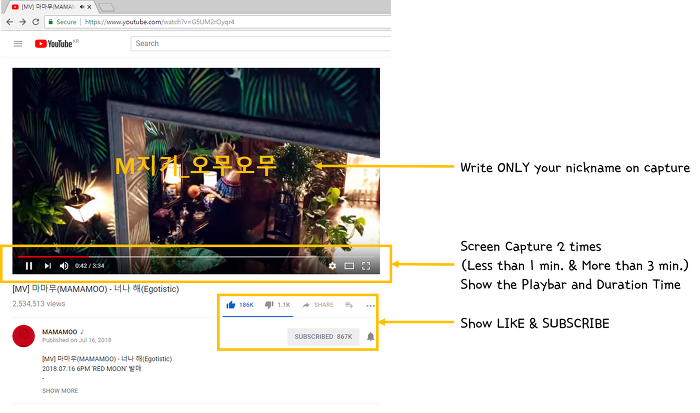Click the video title Egotistic text
This screenshot has height=413, width=700.
pos(96,289)
